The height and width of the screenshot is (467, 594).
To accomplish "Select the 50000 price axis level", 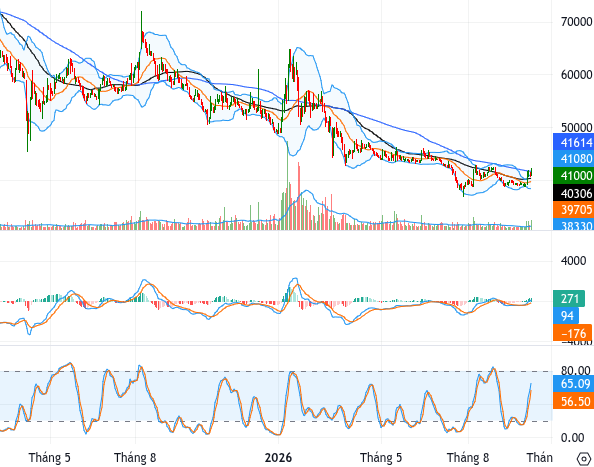I will click(576, 127).
